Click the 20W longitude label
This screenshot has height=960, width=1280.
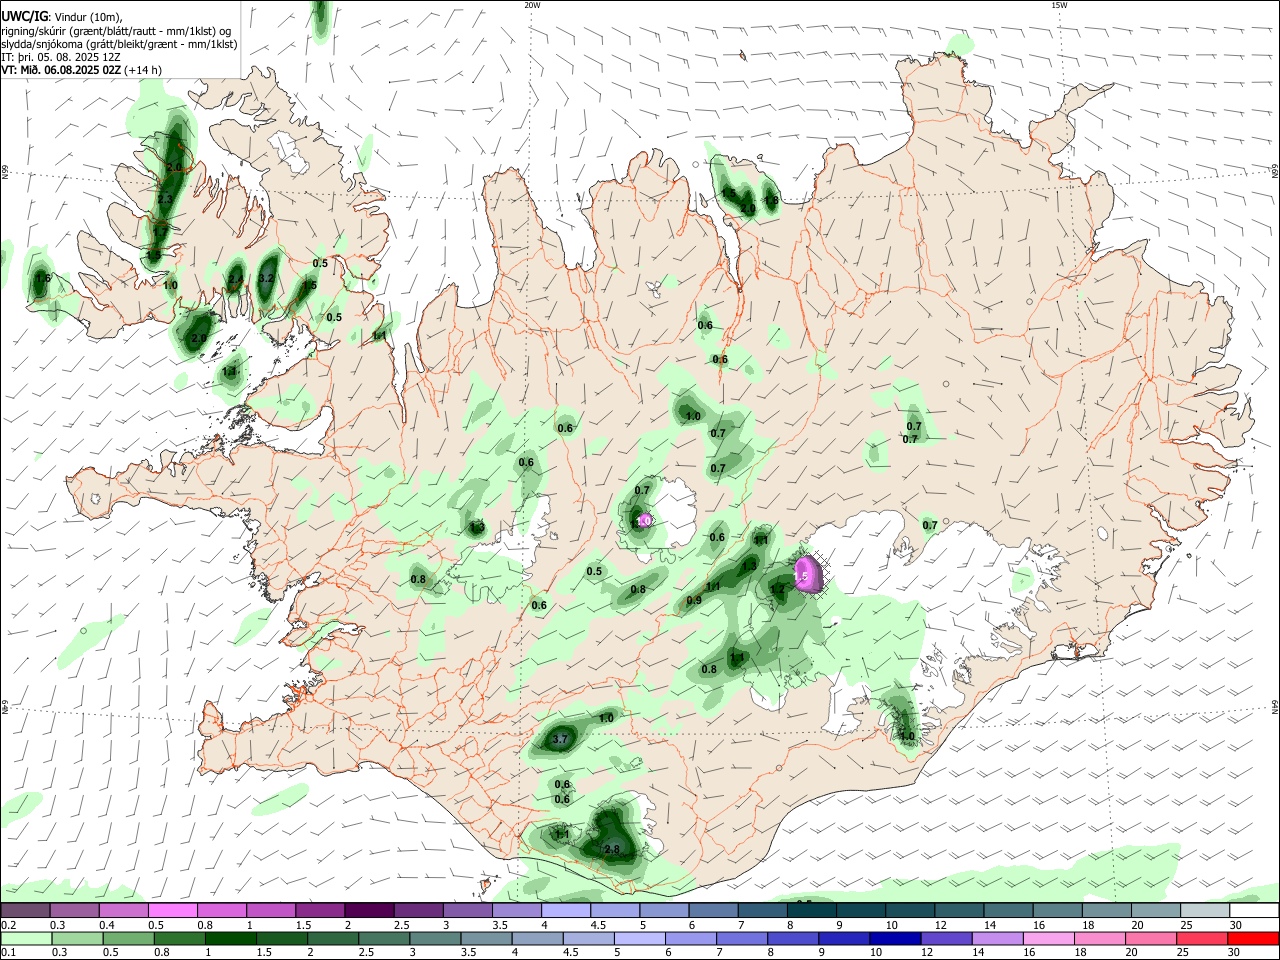[532, 5]
